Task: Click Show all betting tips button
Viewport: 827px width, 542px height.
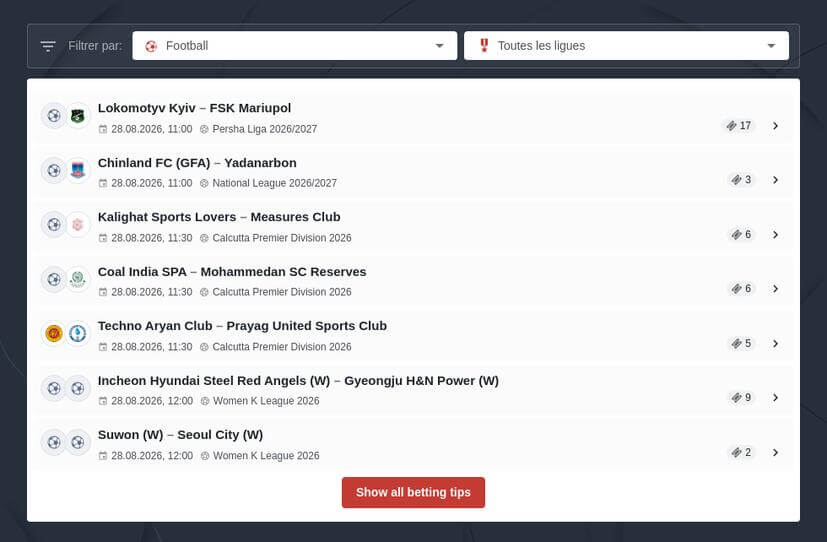Action: [x=413, y=492]
